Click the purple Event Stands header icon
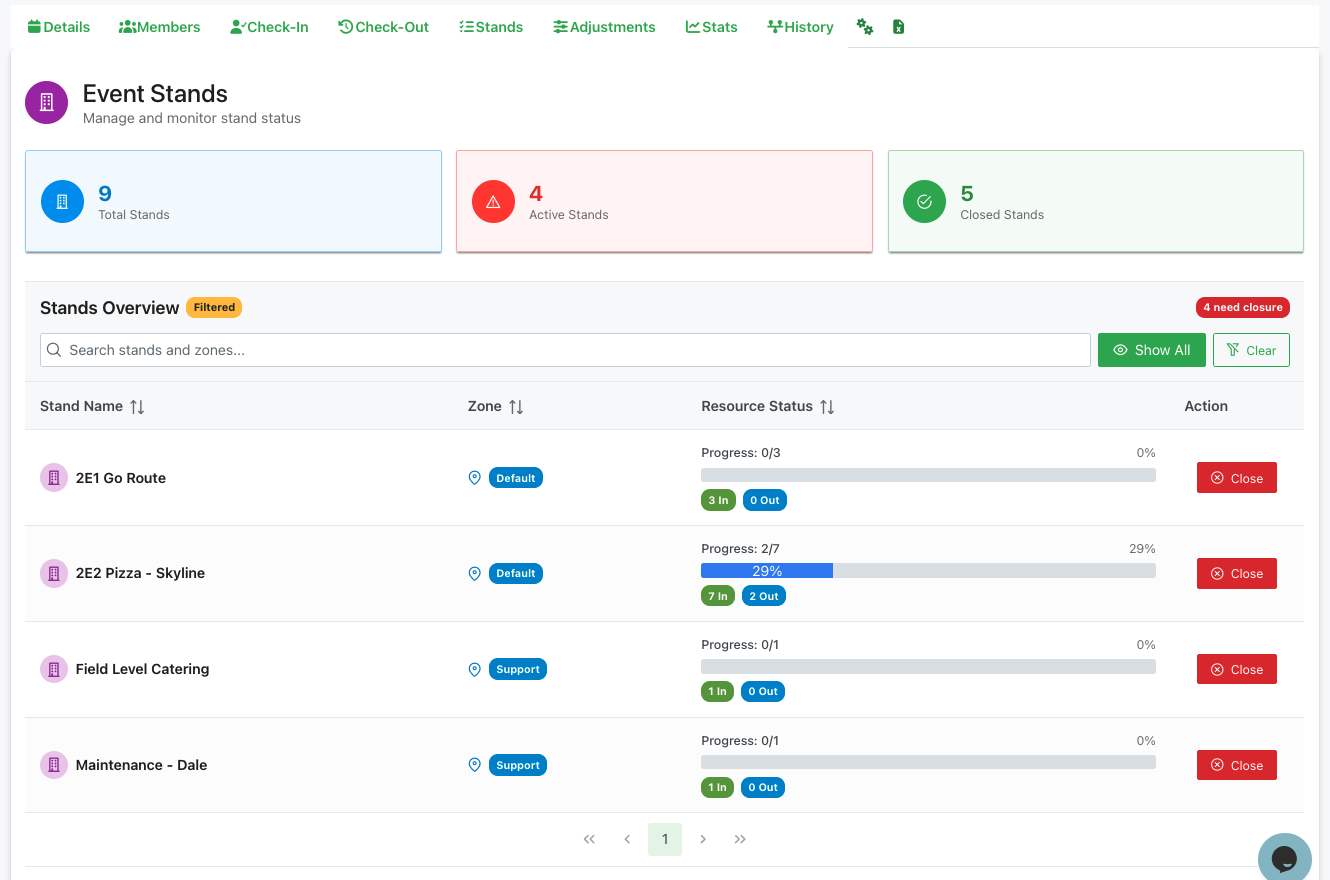Viewport: 1330px width, 880px height. (x=46, y=102)
